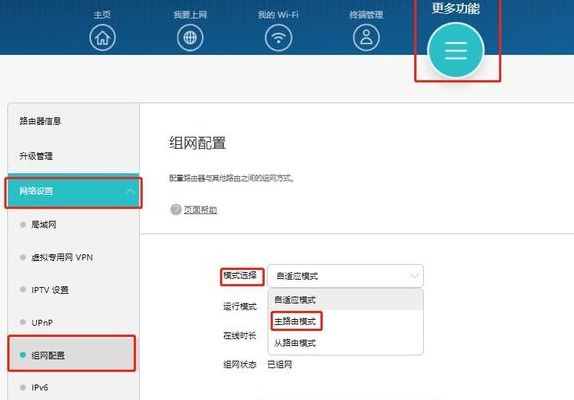Open the 页面帮助 link
The width and height of the screenshot is (574, 400).
pos(200,210)
